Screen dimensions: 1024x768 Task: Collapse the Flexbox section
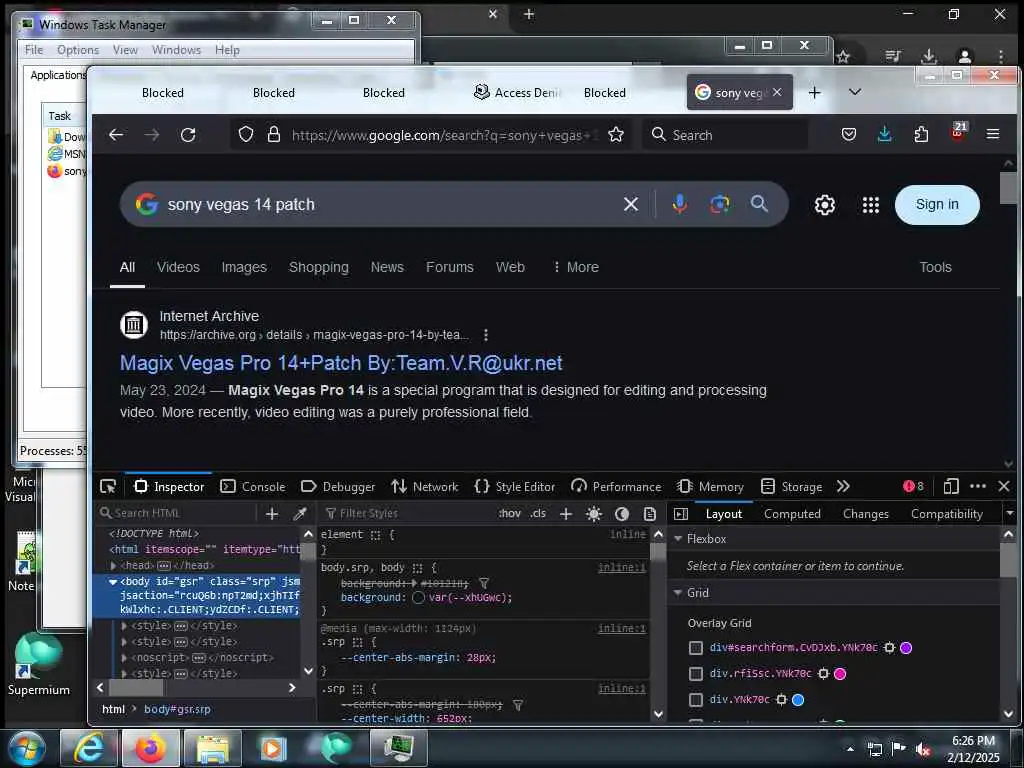pos(678,539)
